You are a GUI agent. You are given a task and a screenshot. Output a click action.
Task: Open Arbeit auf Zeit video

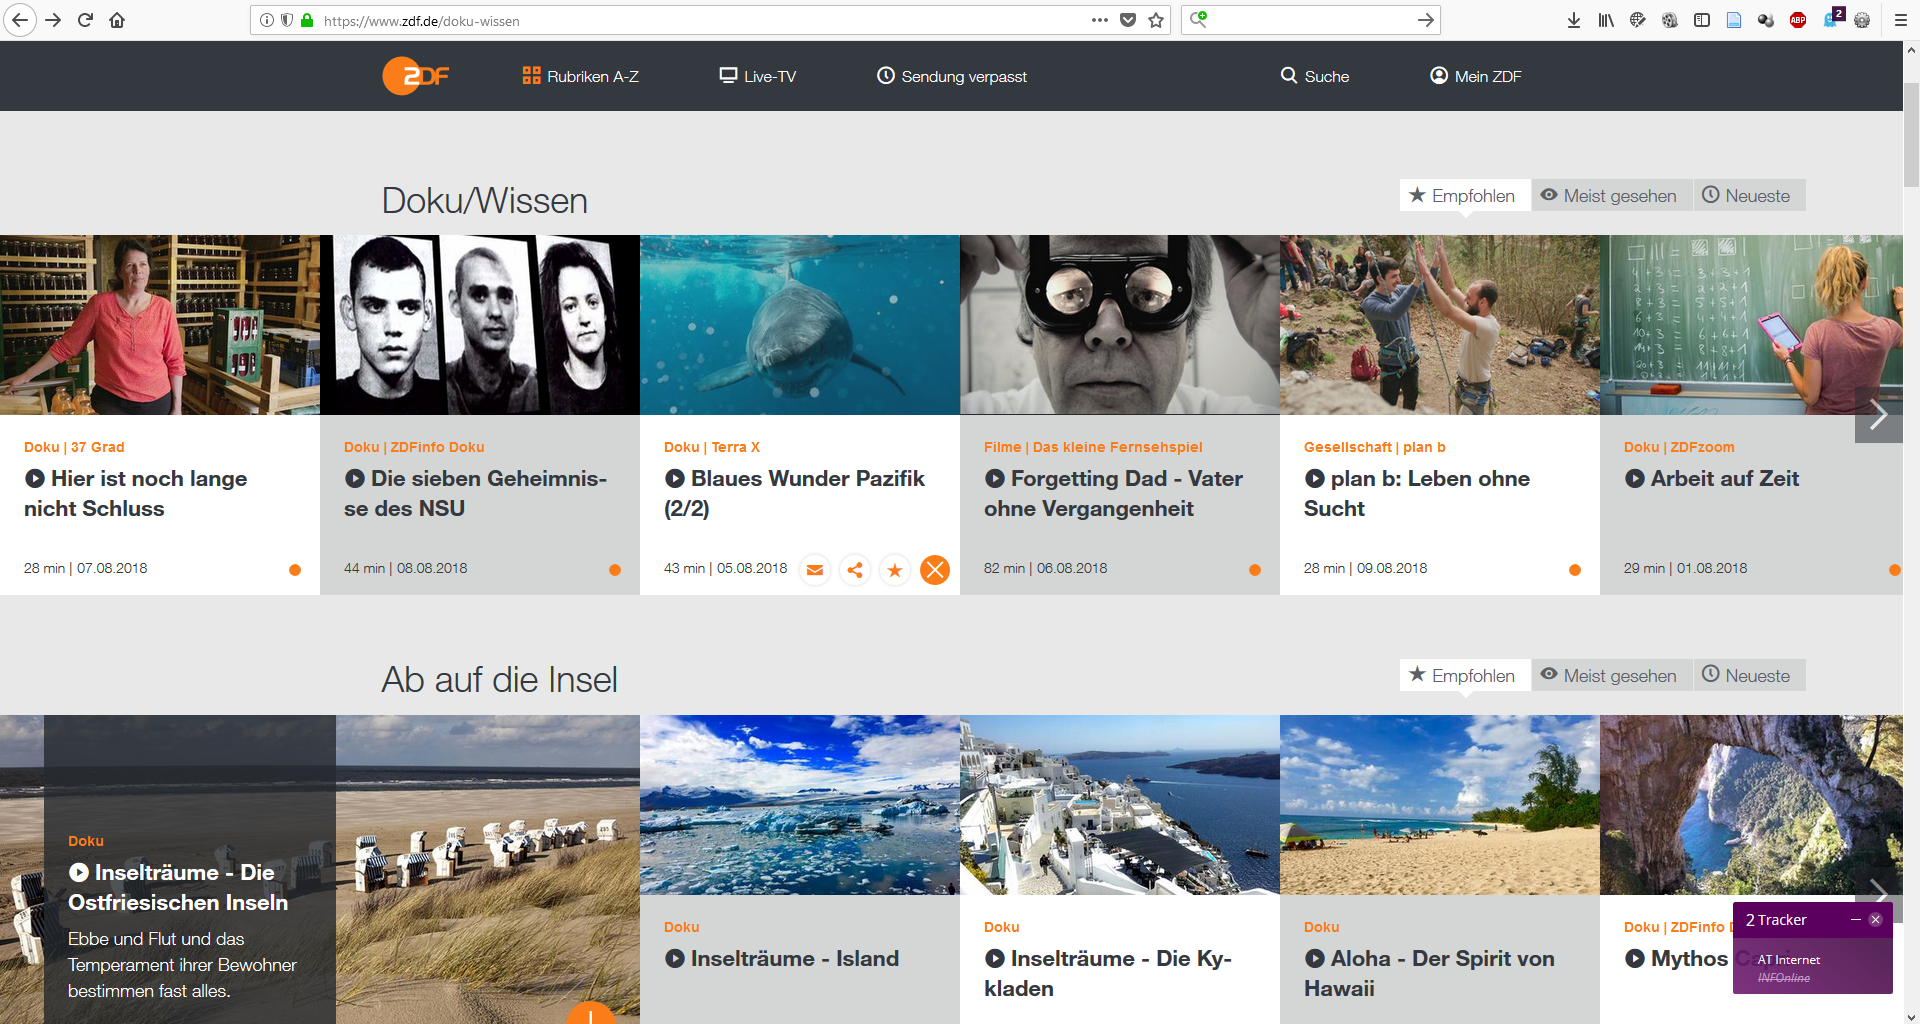click(x=1712, y=479)
